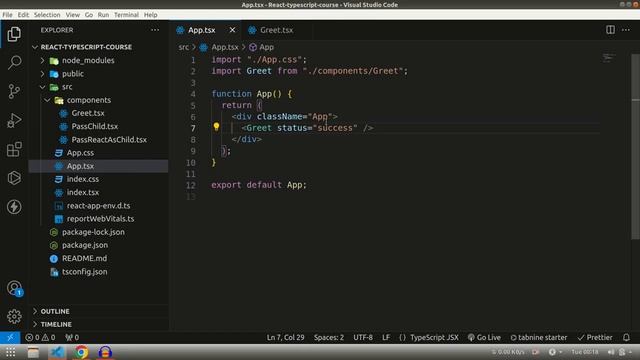640x360 pixels.
Task: Open the Help menu
Action: pos(151,15)
